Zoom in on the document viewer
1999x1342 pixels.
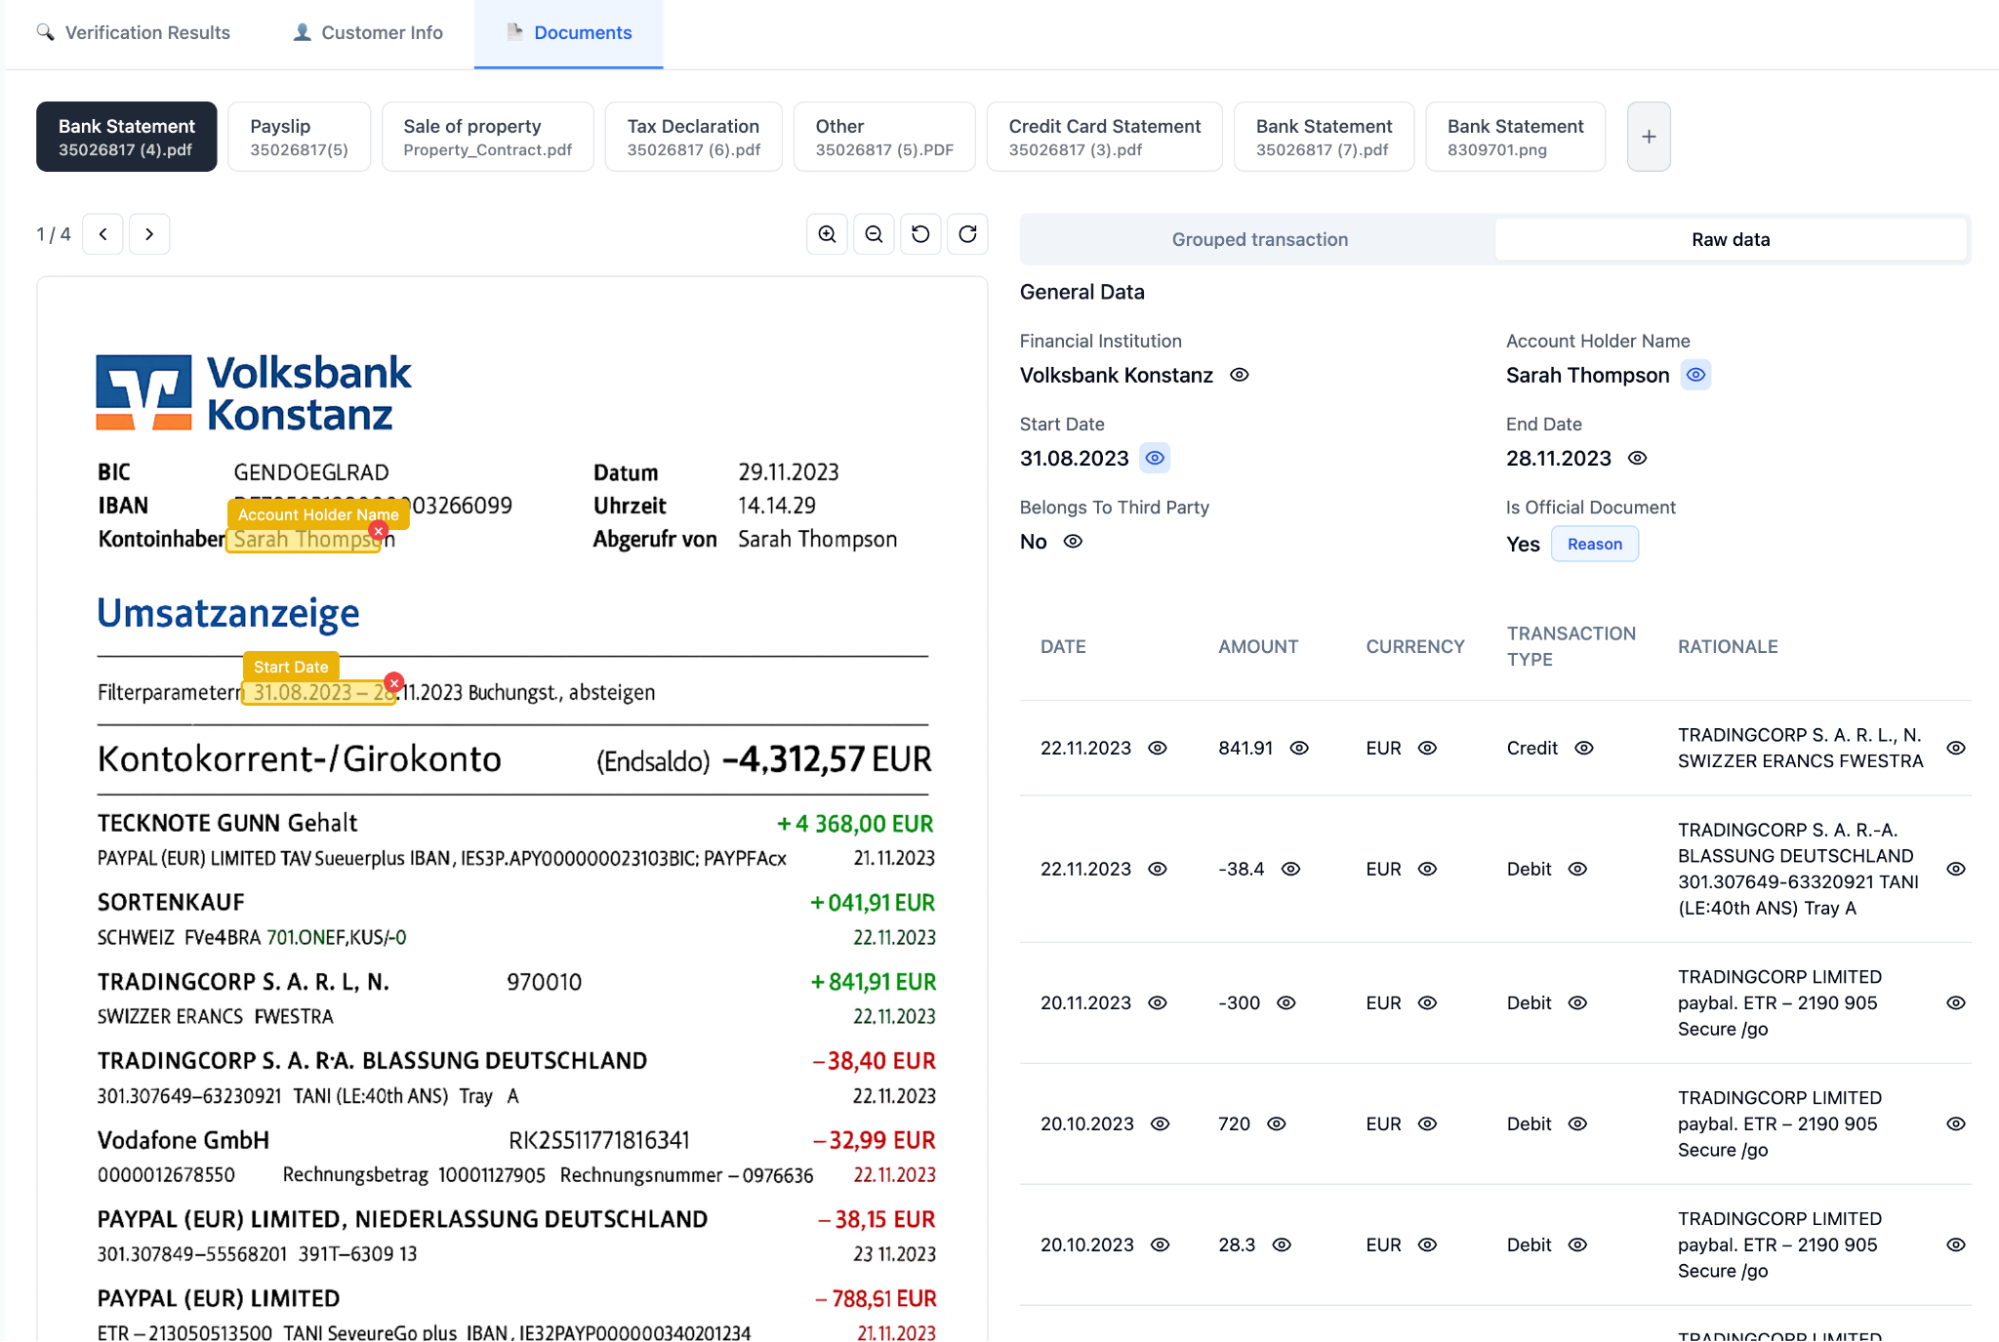[x=827, y=234]
